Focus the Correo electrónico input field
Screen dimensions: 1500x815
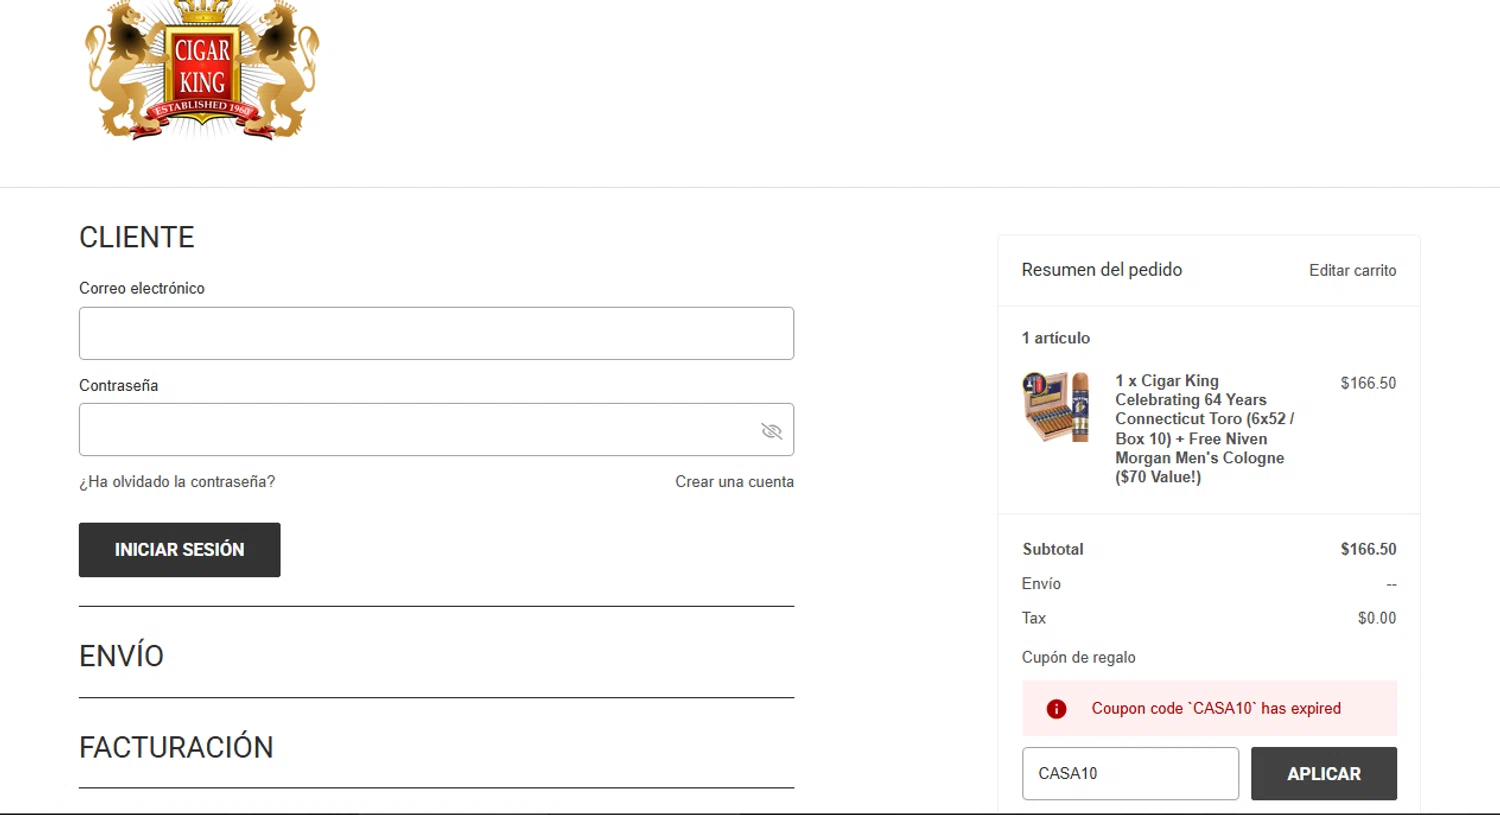tap(436, 333)
